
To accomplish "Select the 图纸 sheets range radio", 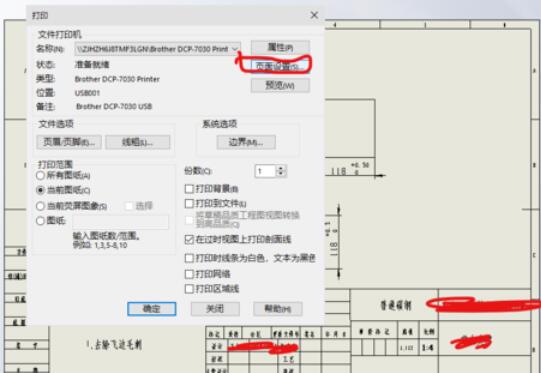I will tap(40, 220).
